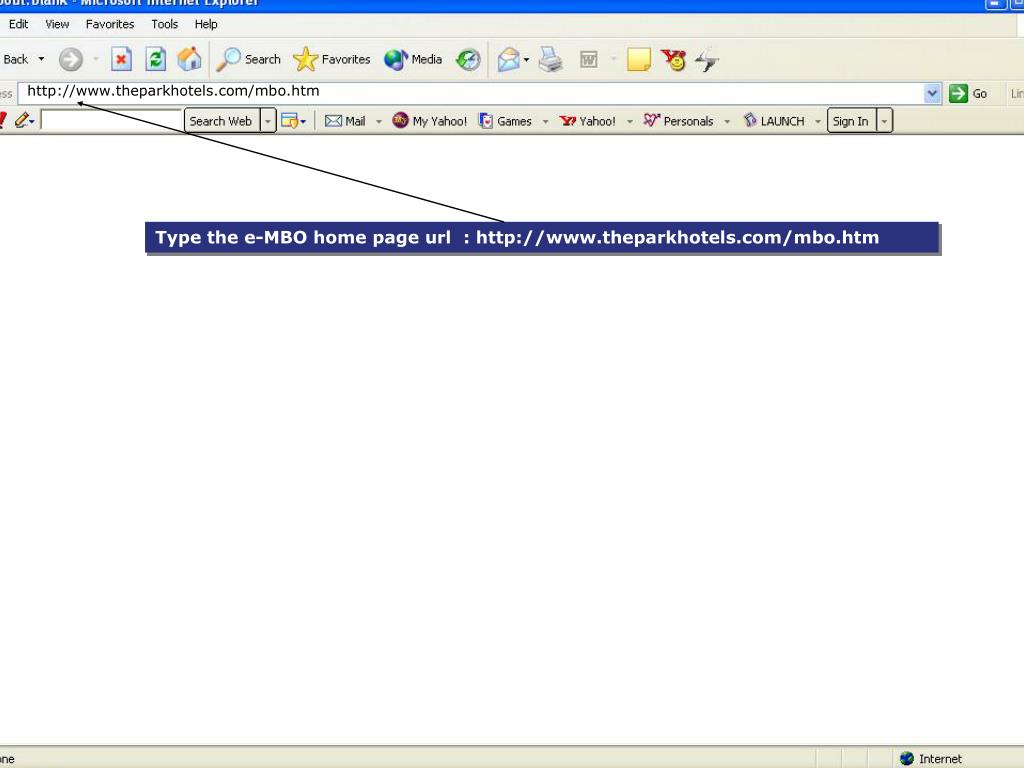
Task: Expand the Yahoo! button dropdown arrow
Action: coord(630,121)
